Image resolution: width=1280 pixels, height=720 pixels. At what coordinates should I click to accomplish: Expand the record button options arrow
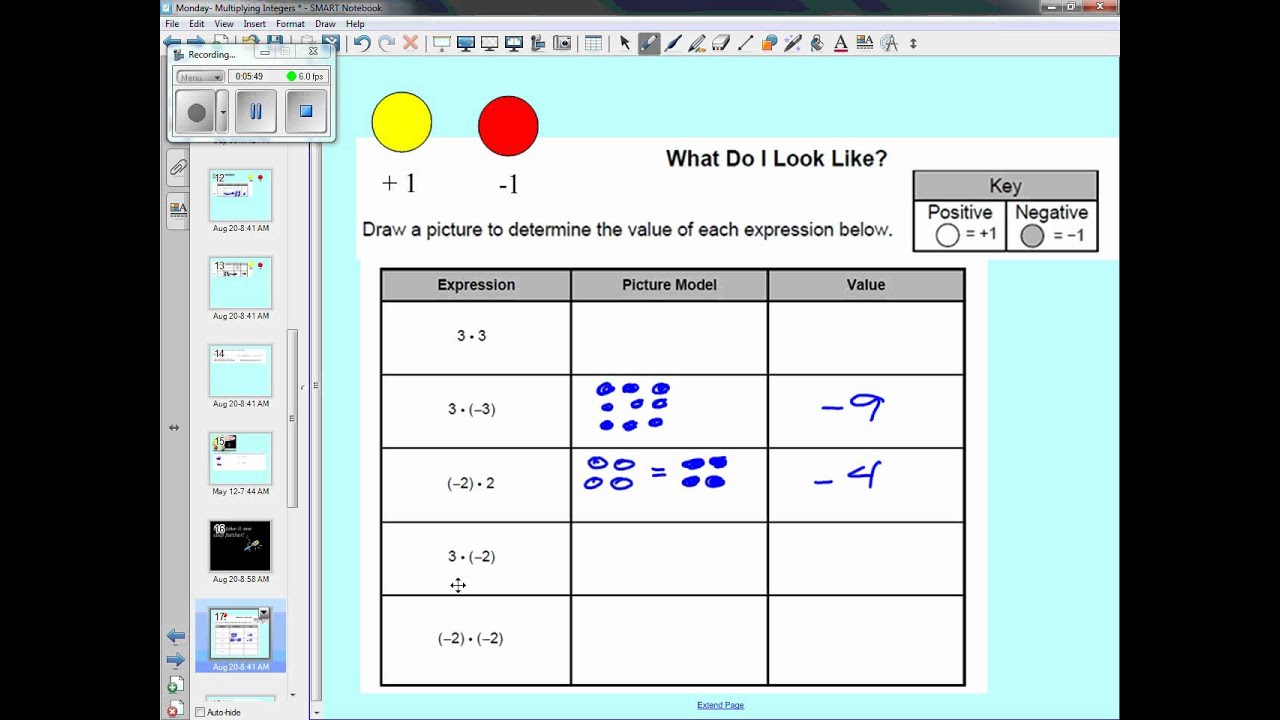click(x=222, y=112)
